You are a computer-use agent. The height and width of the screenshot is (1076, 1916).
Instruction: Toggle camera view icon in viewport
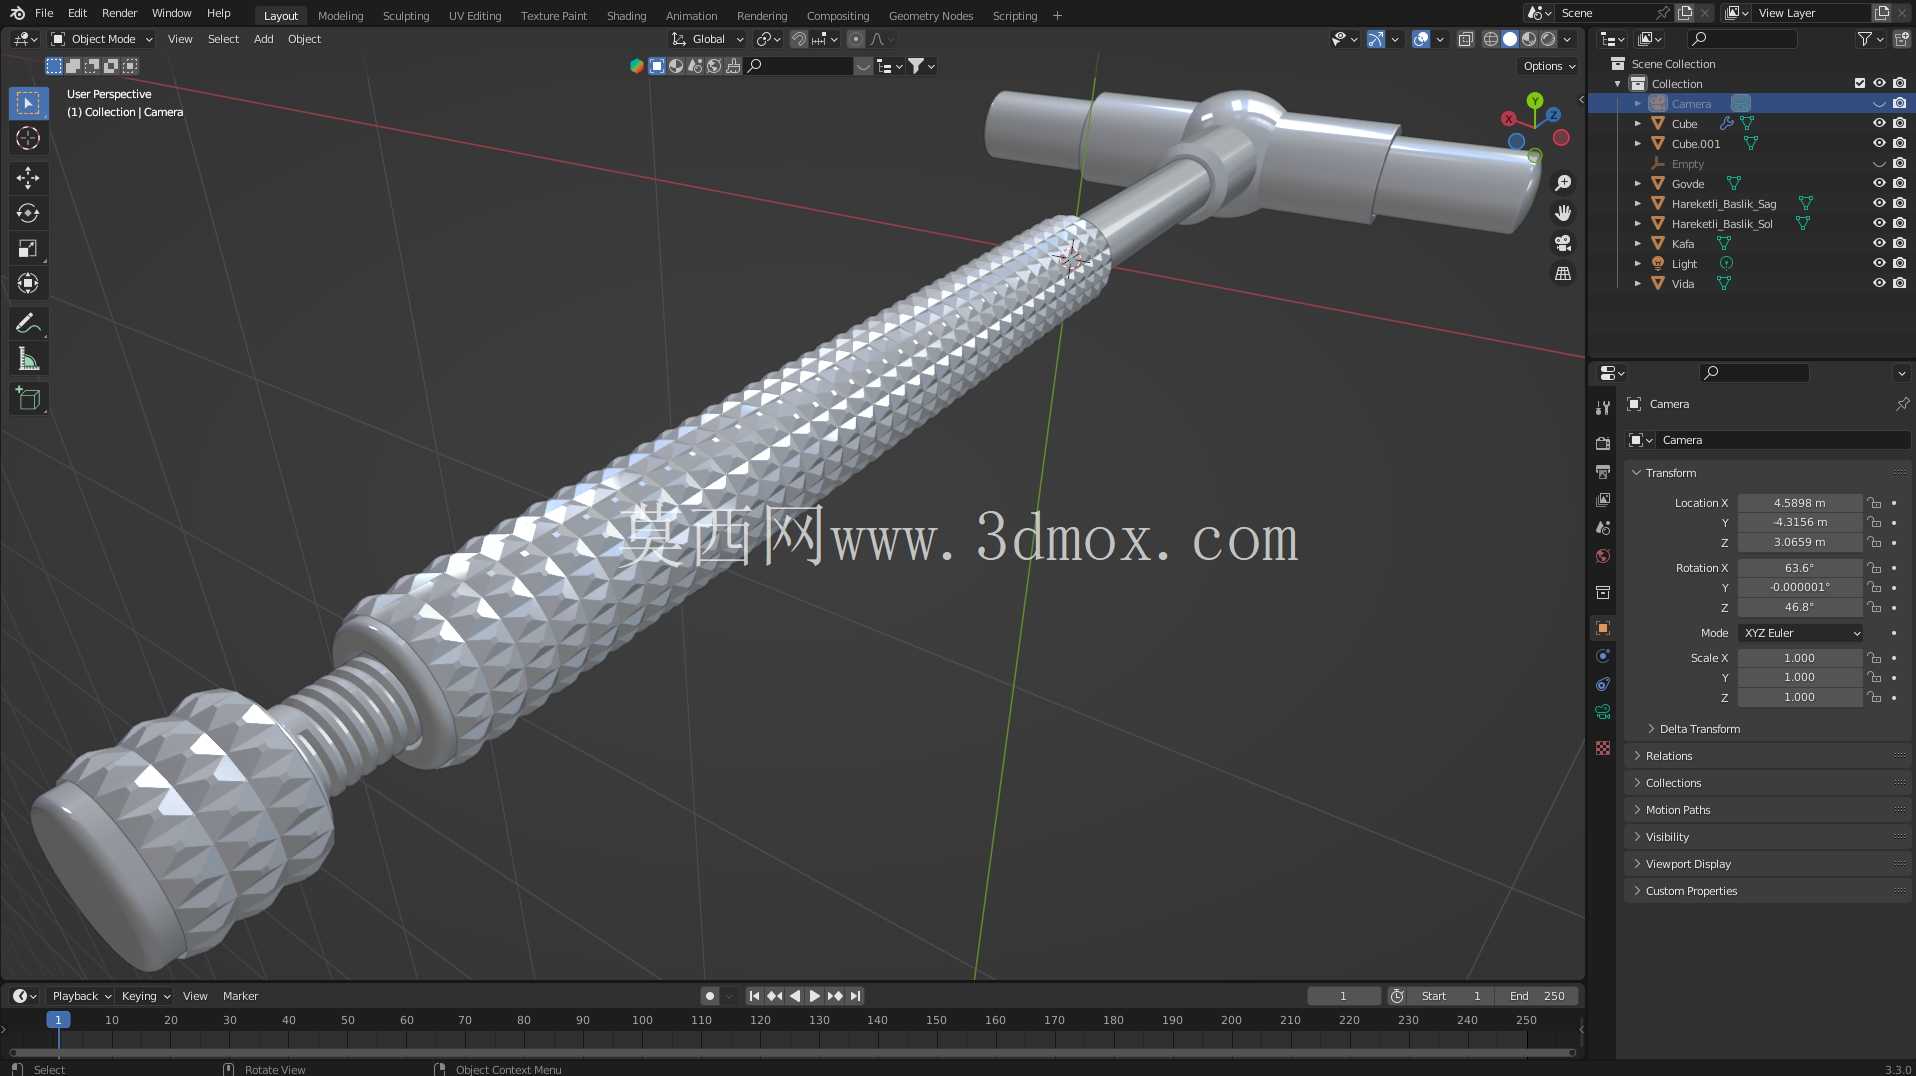1563,243
